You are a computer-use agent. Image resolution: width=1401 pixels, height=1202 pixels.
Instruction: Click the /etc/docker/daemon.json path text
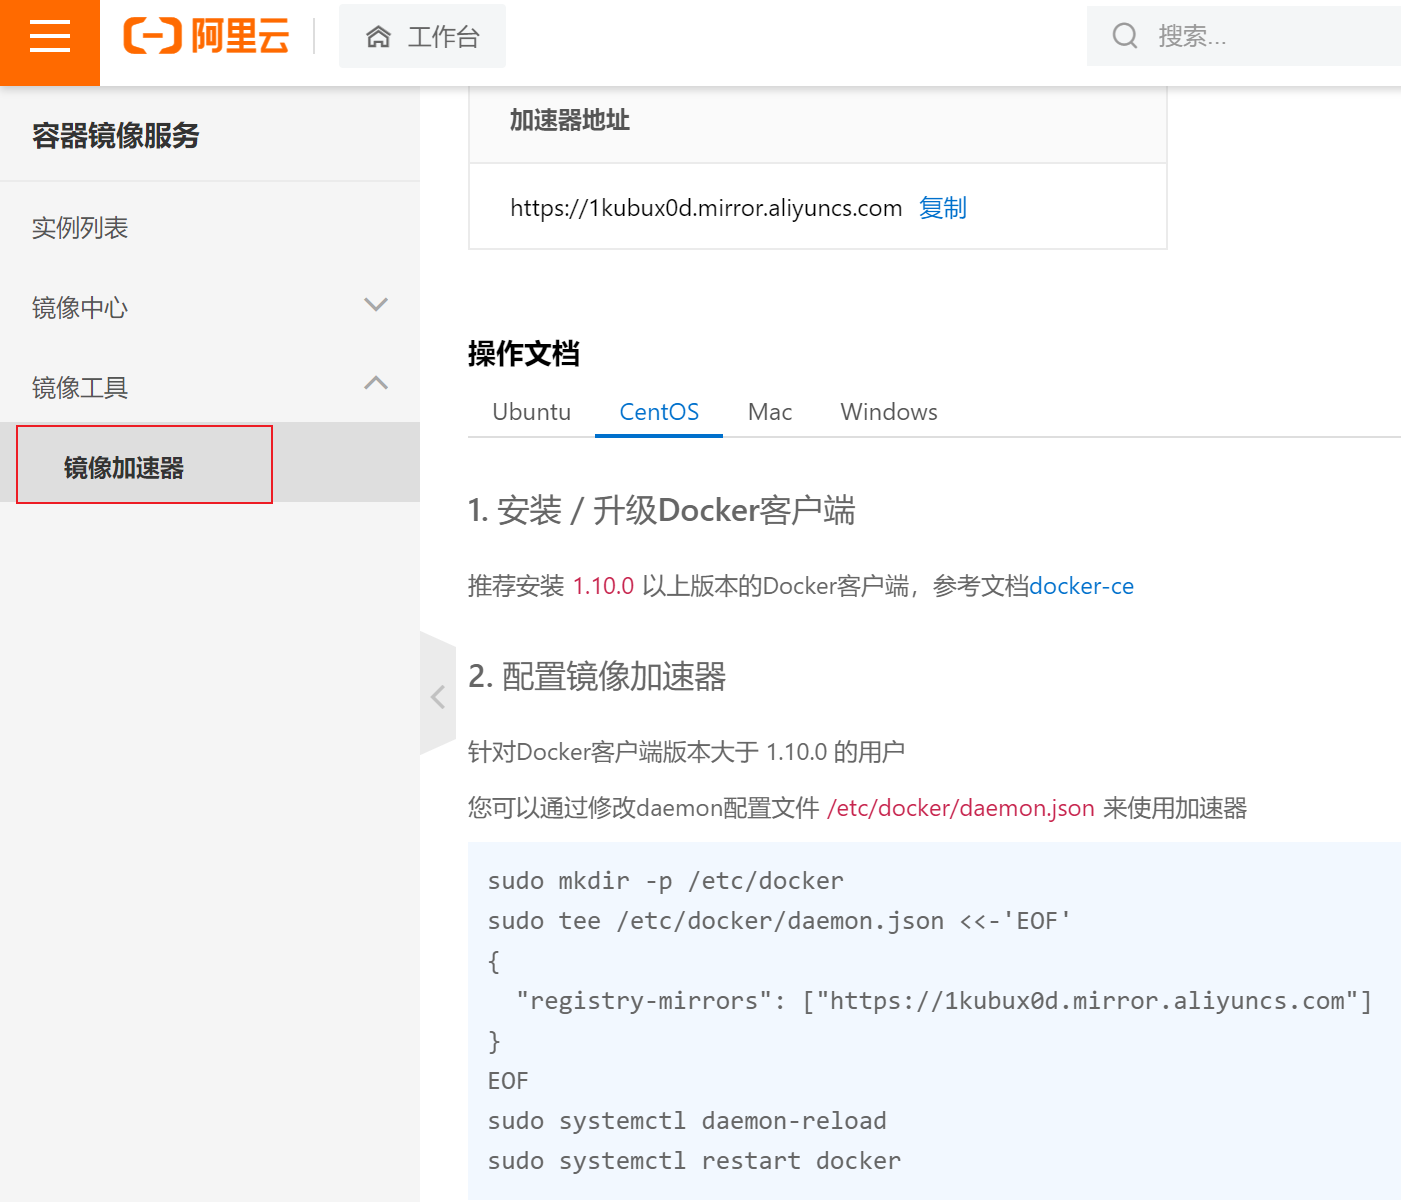(961, 808)
